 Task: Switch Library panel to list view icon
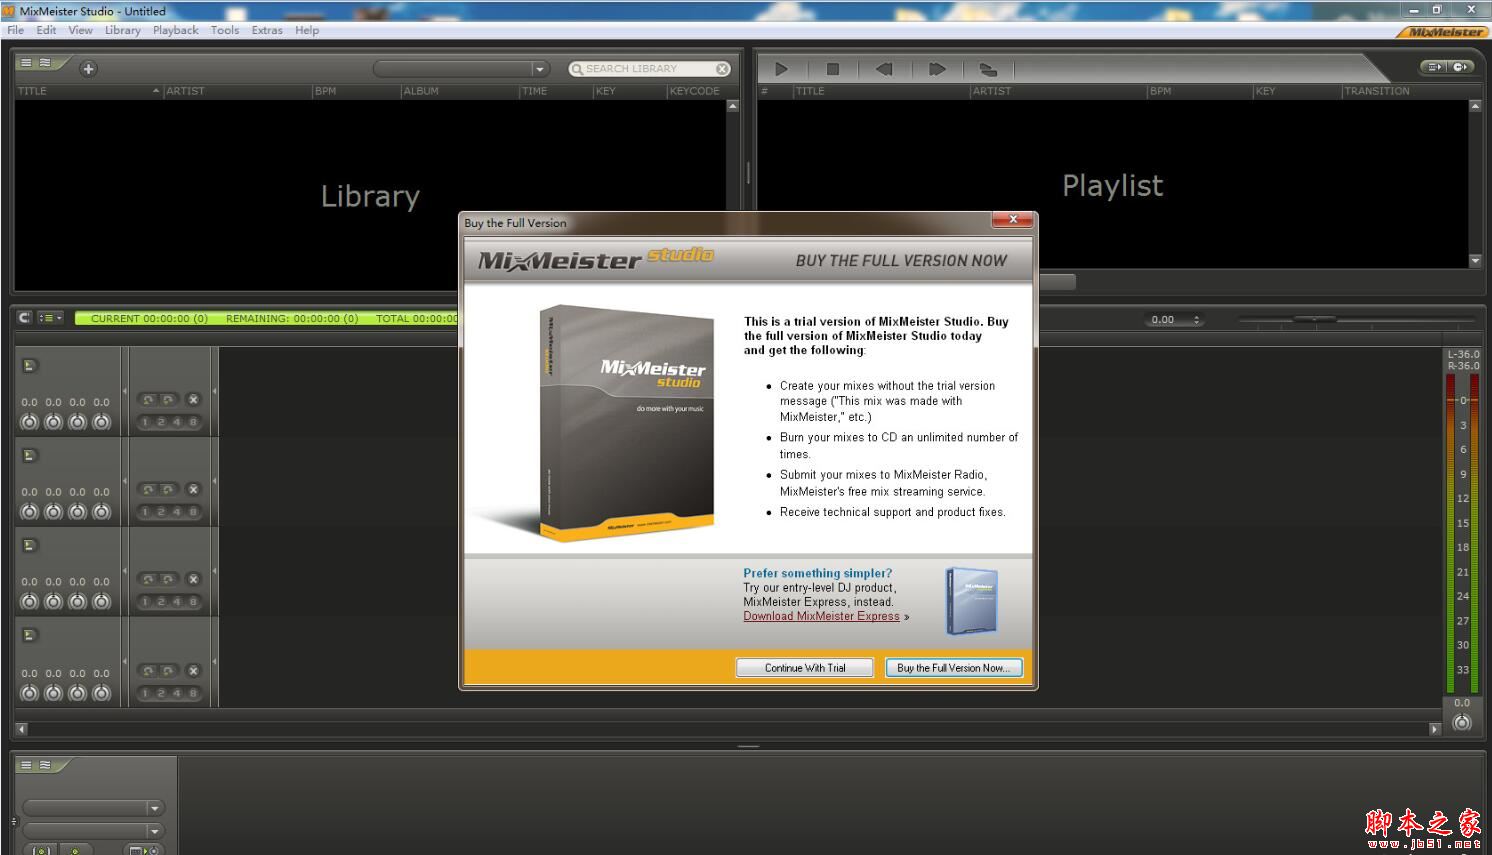(27, 63)
